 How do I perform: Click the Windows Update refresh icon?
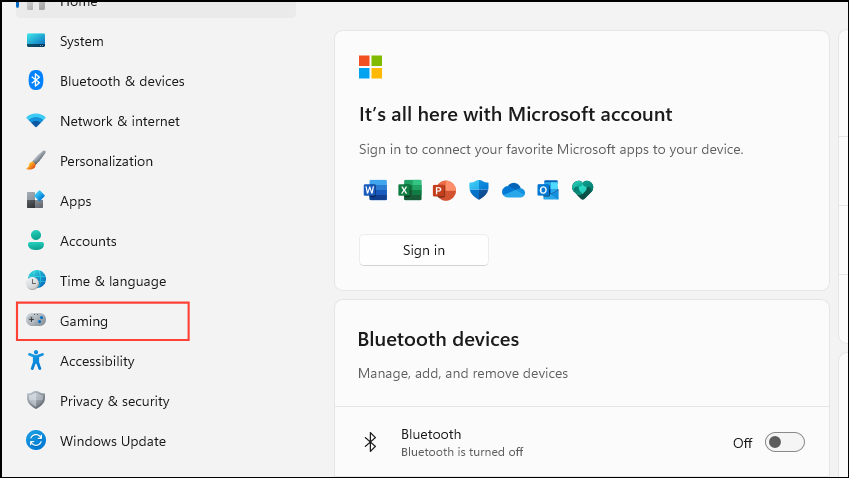pyautogui.click(x=36, y=440)
